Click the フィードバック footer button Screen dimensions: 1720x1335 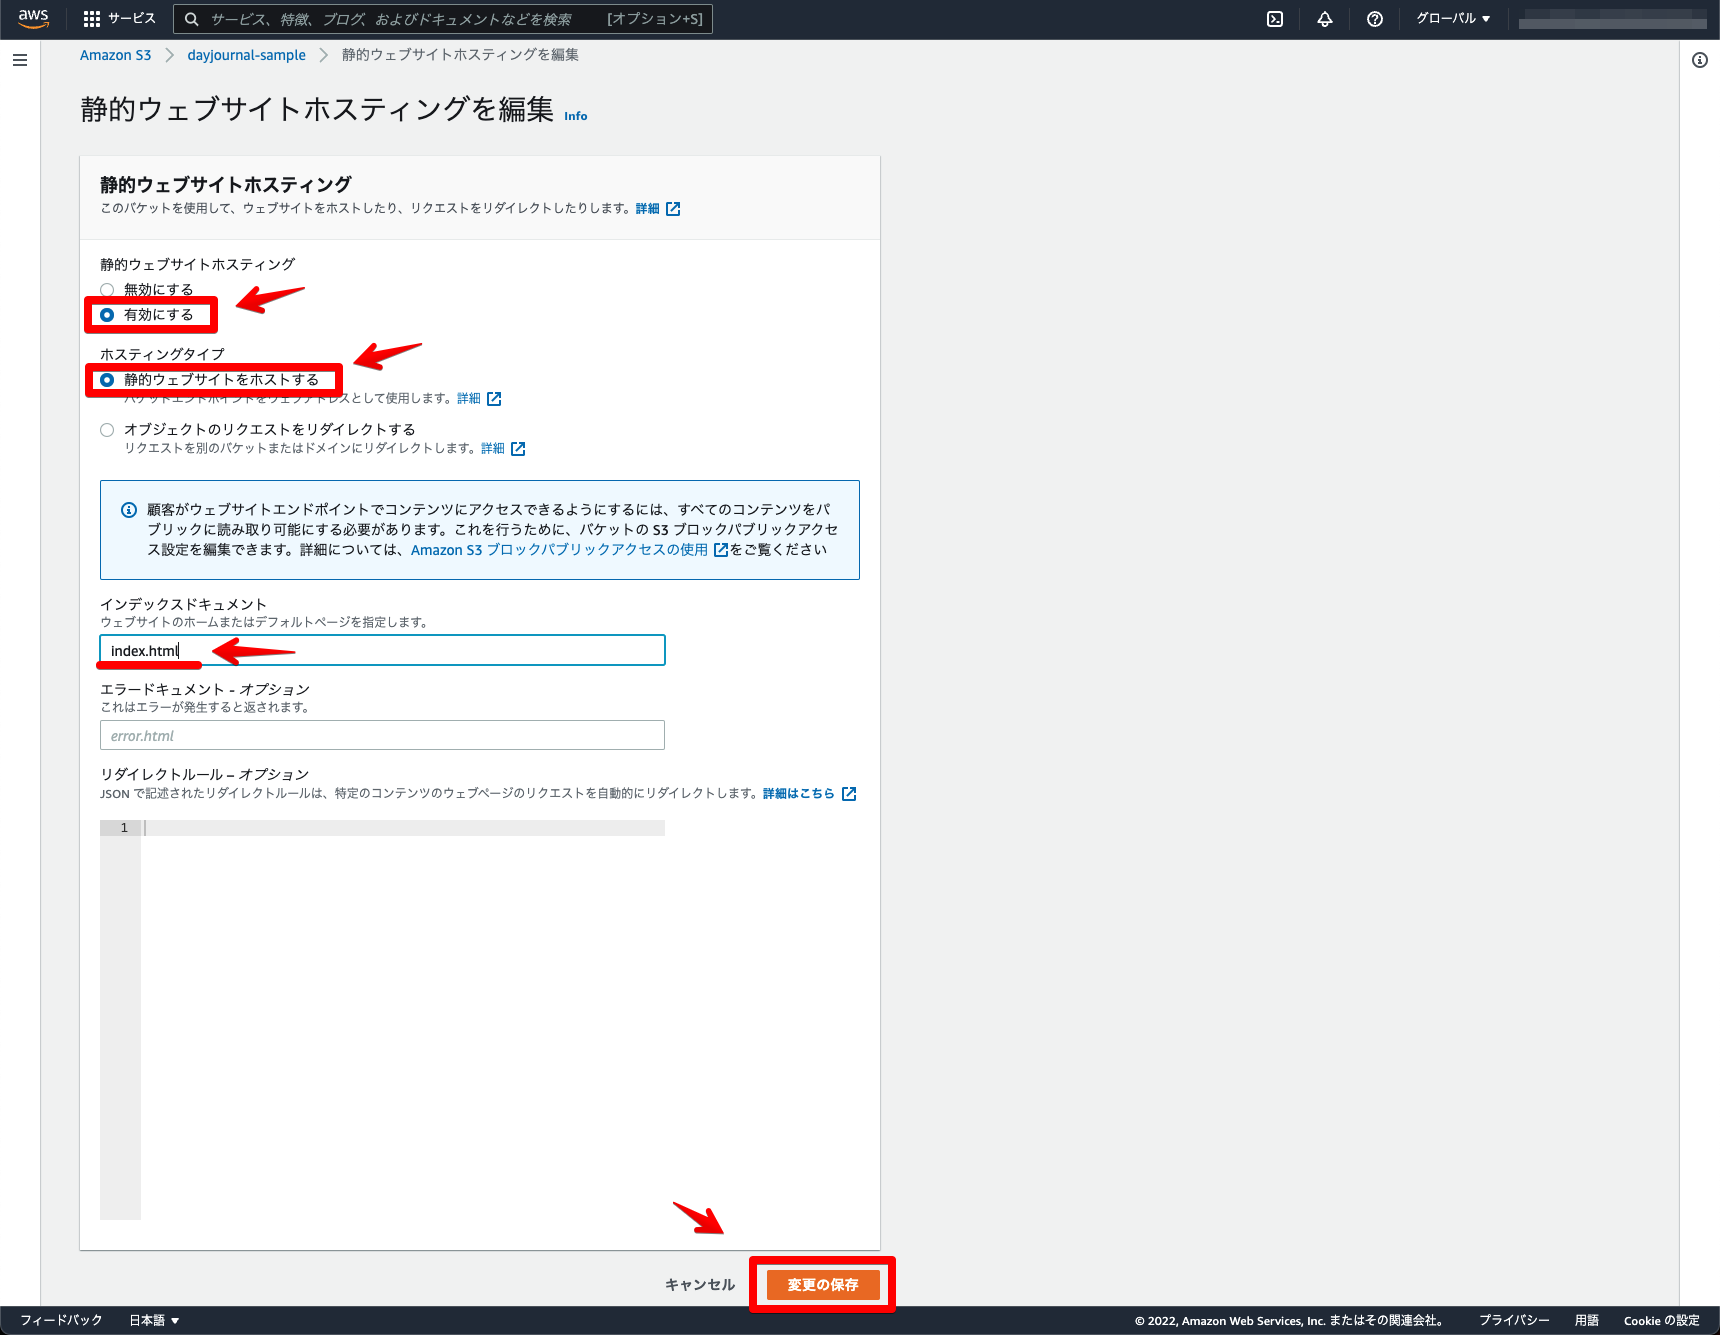(x=61, y=1320)
